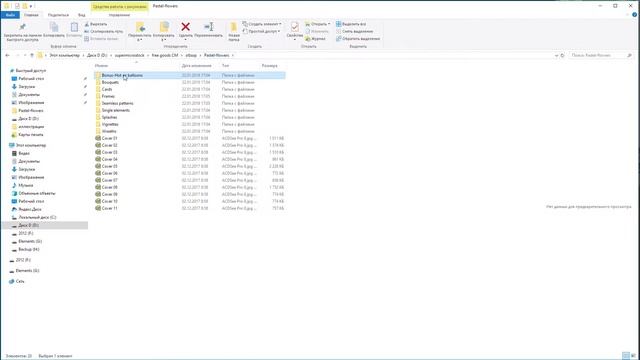
Task: Click 'supermicrostock' in the breadcrumb path
Action: [129, 55]
